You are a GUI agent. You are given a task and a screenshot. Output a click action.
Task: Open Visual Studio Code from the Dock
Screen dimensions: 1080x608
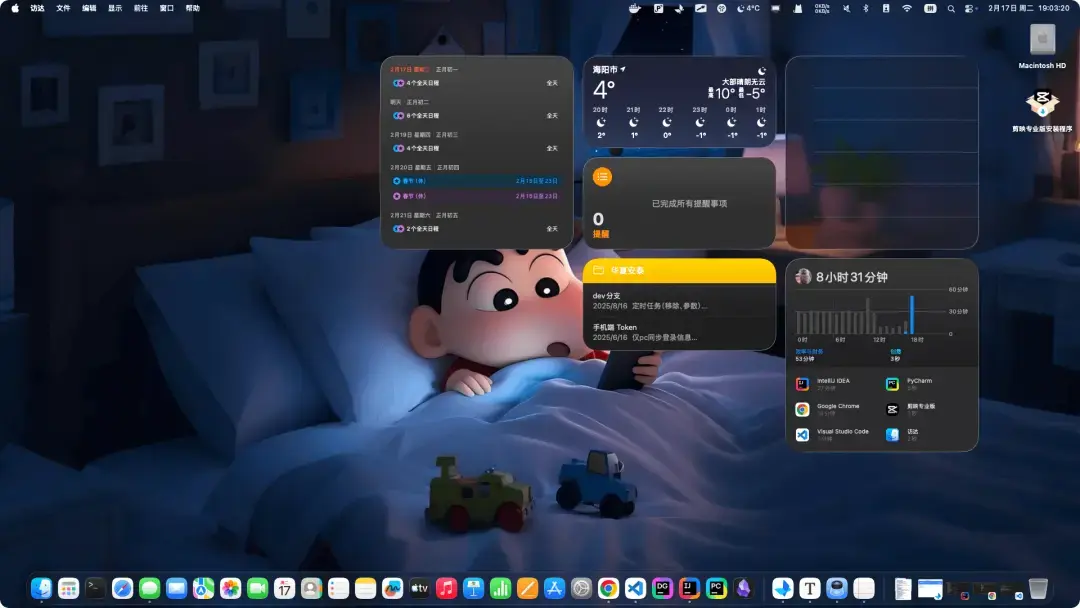coord(634,587)
